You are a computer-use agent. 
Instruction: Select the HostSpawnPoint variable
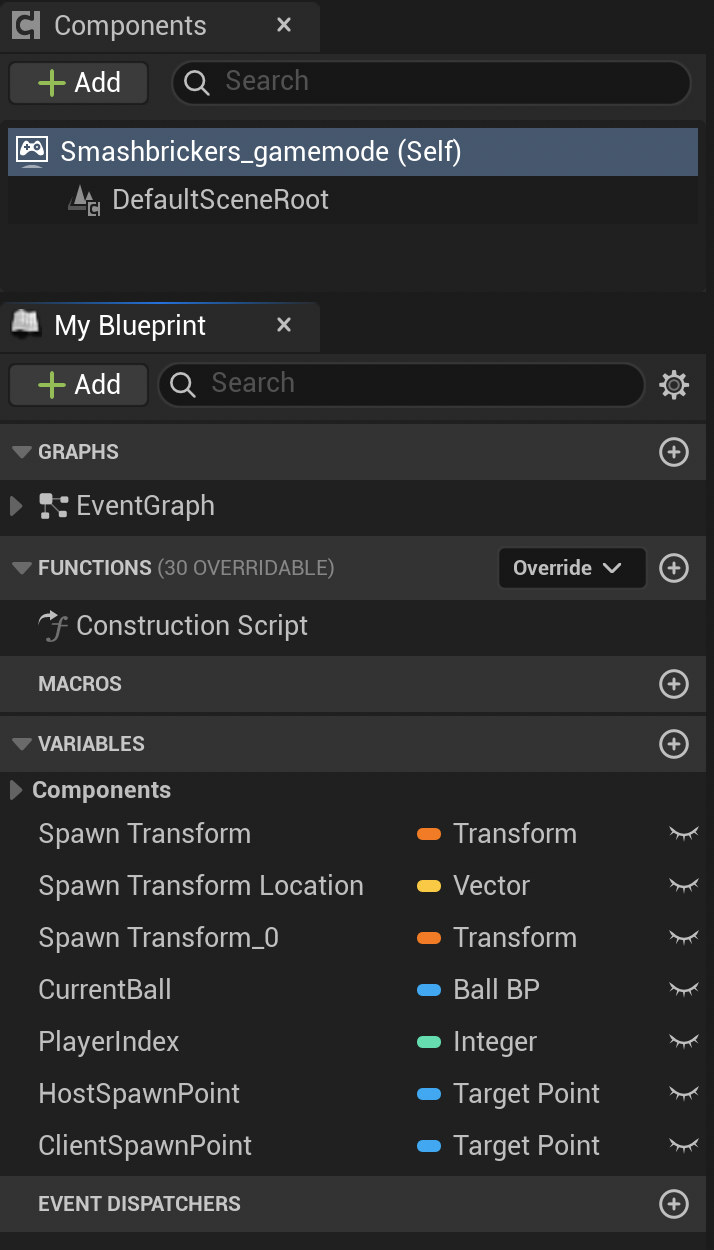tap(139, 1094)
